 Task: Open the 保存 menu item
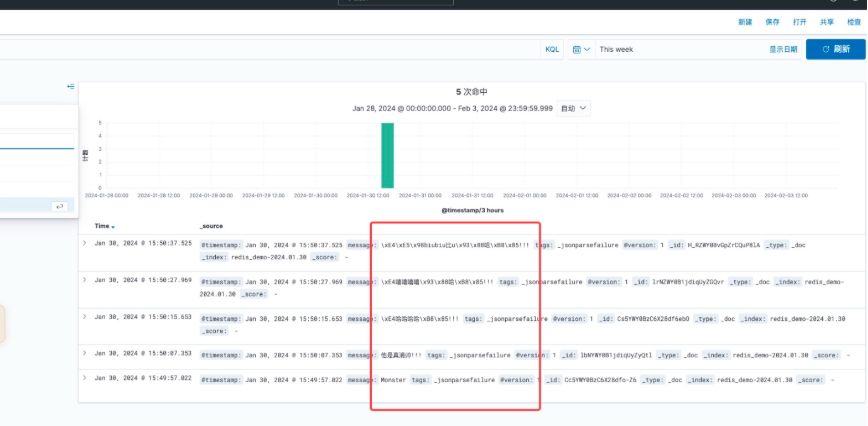772,22
